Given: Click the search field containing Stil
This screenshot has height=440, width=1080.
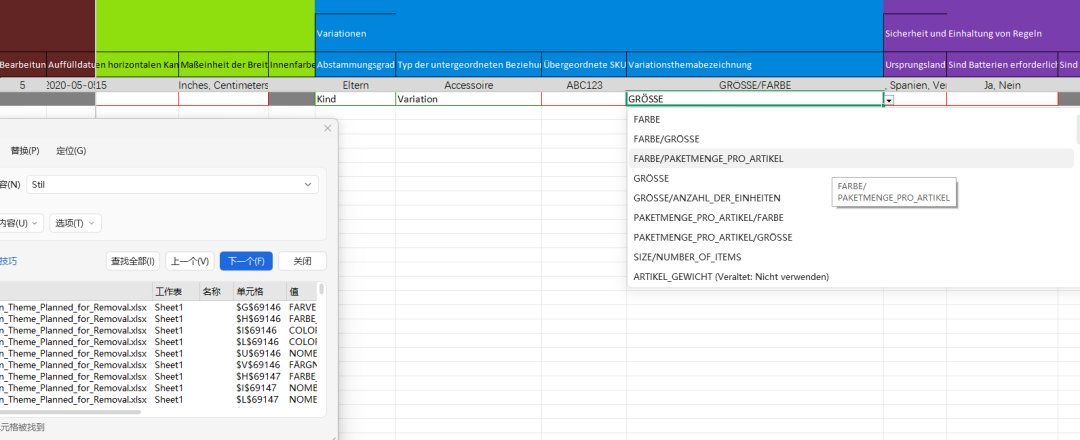Looking at the screenshot, I should click(x=172, y=185).
